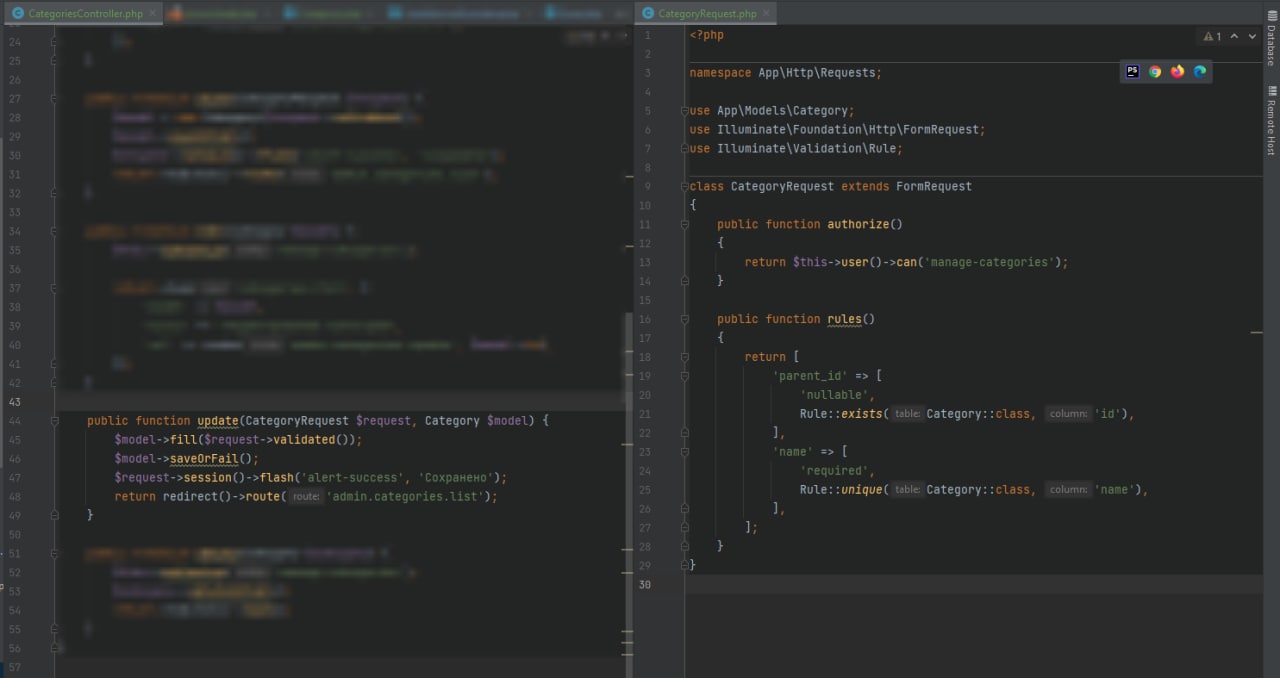Fold the authorize() function block
1280x678 pixels.
(686, 224)
